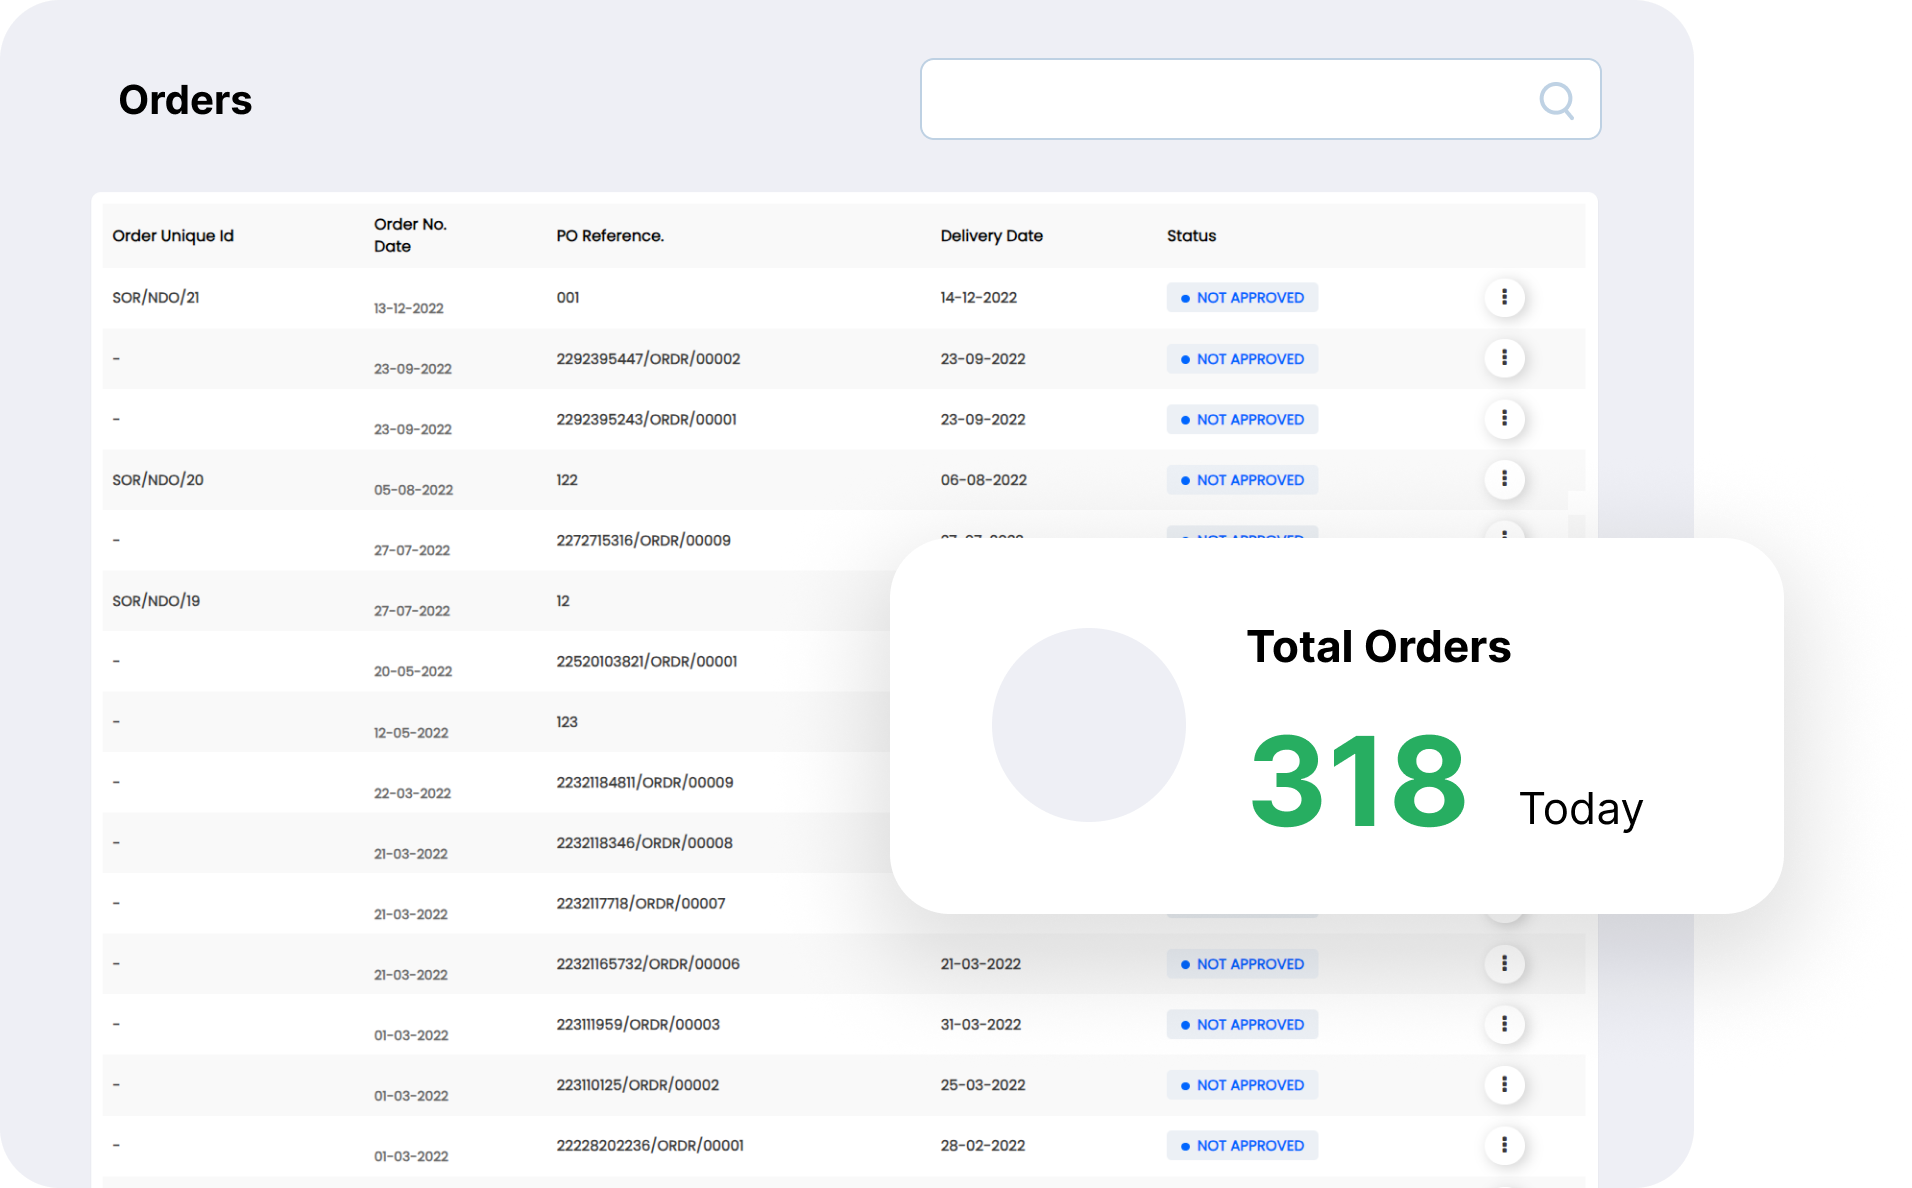This screenshot has width=1912, height=1188.
Task: Click delivery date 25-03-2022
Action: pyautogui.click(x=982, y=1085)
